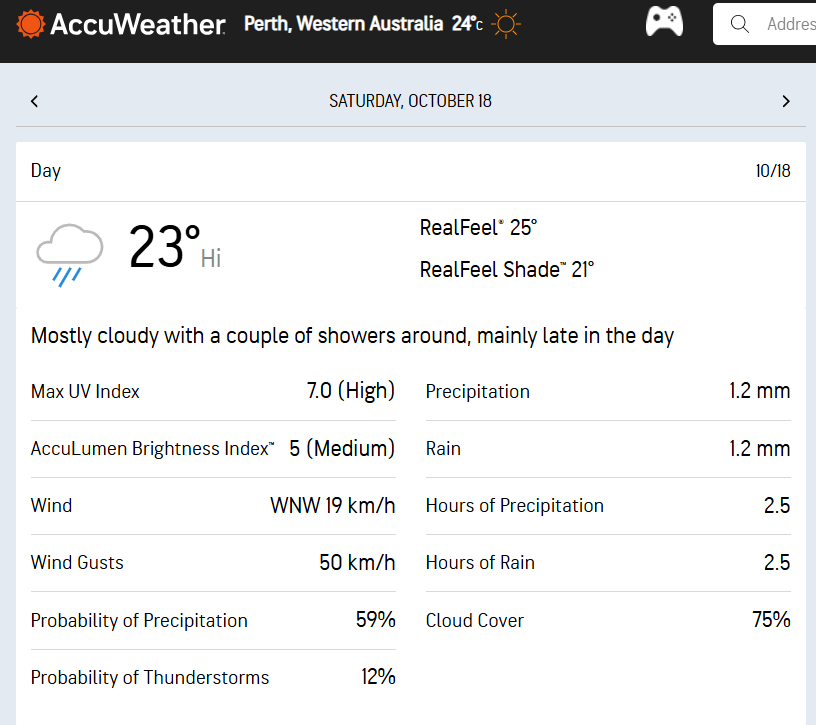Open Perth, Western Australia location link
Viewport: 816px width, 725px height.
(x=343, y=23)
